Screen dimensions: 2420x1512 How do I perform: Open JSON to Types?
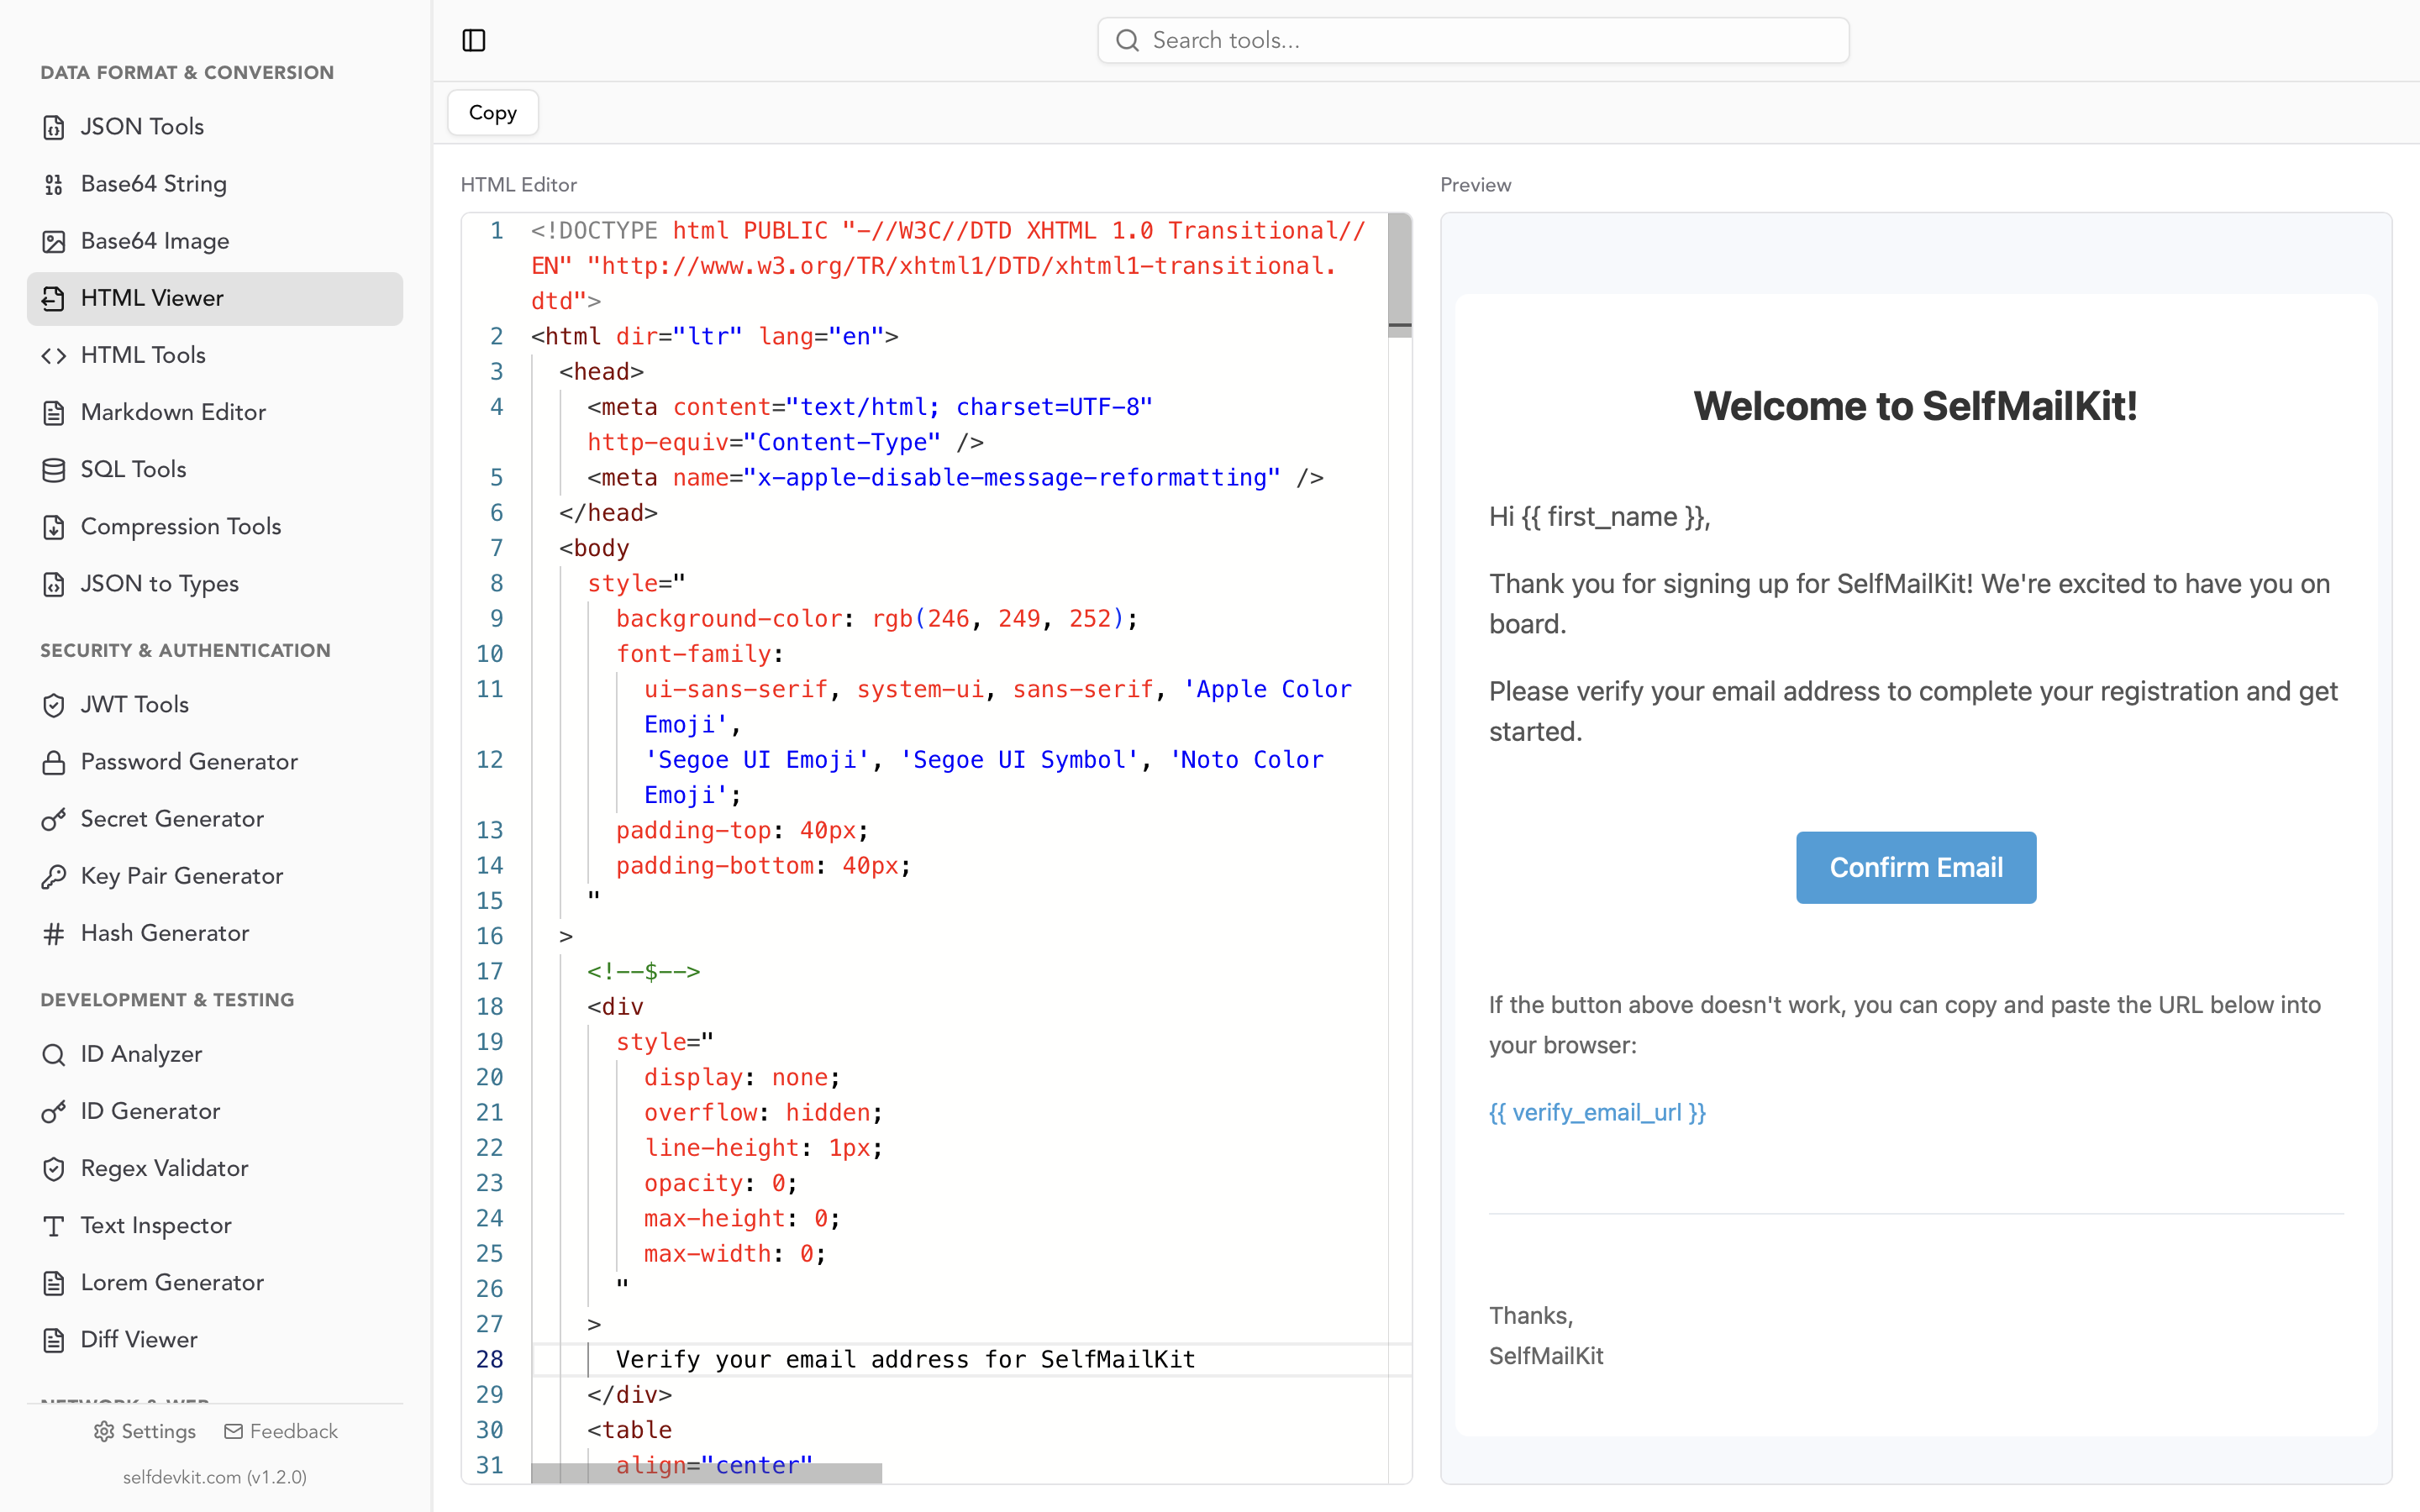(x=215, y=584)
